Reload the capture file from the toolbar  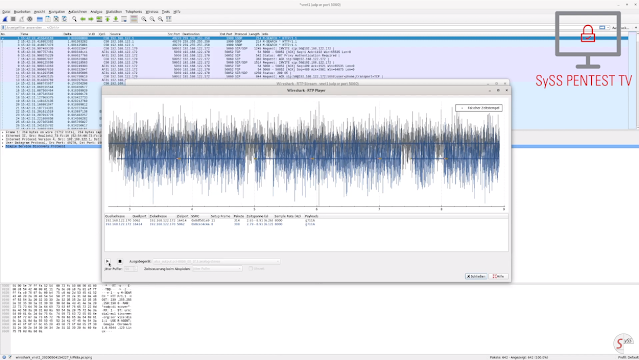coord(64,19)
